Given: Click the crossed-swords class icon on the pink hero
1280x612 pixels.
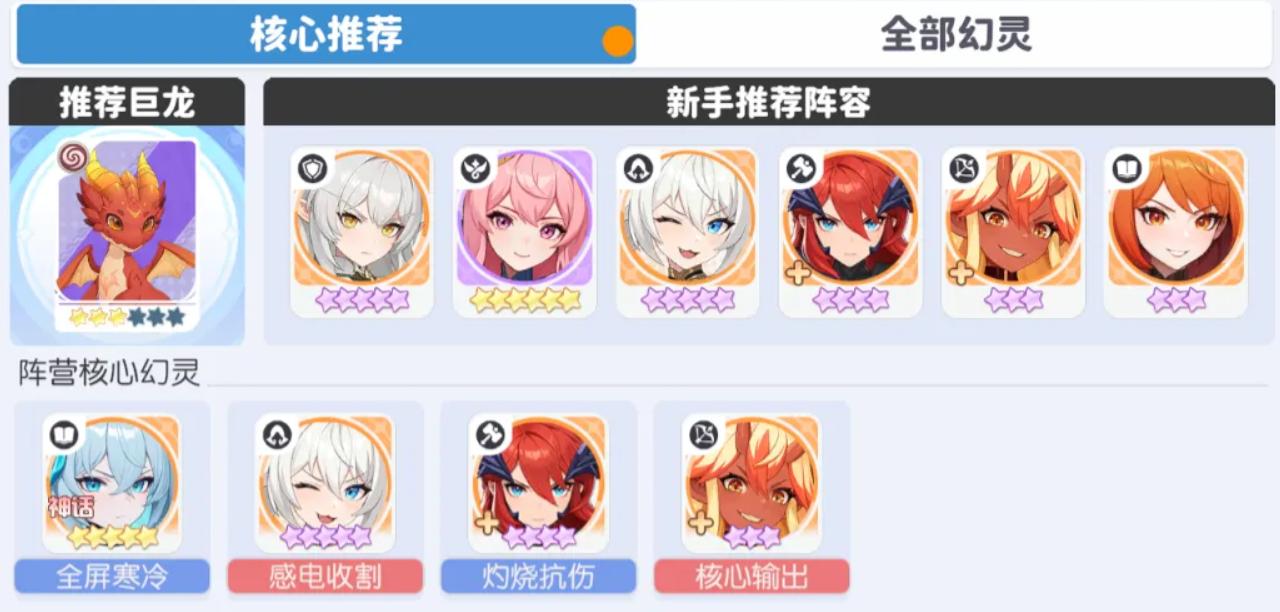Looking at the screenshot, I should [474, 170].
